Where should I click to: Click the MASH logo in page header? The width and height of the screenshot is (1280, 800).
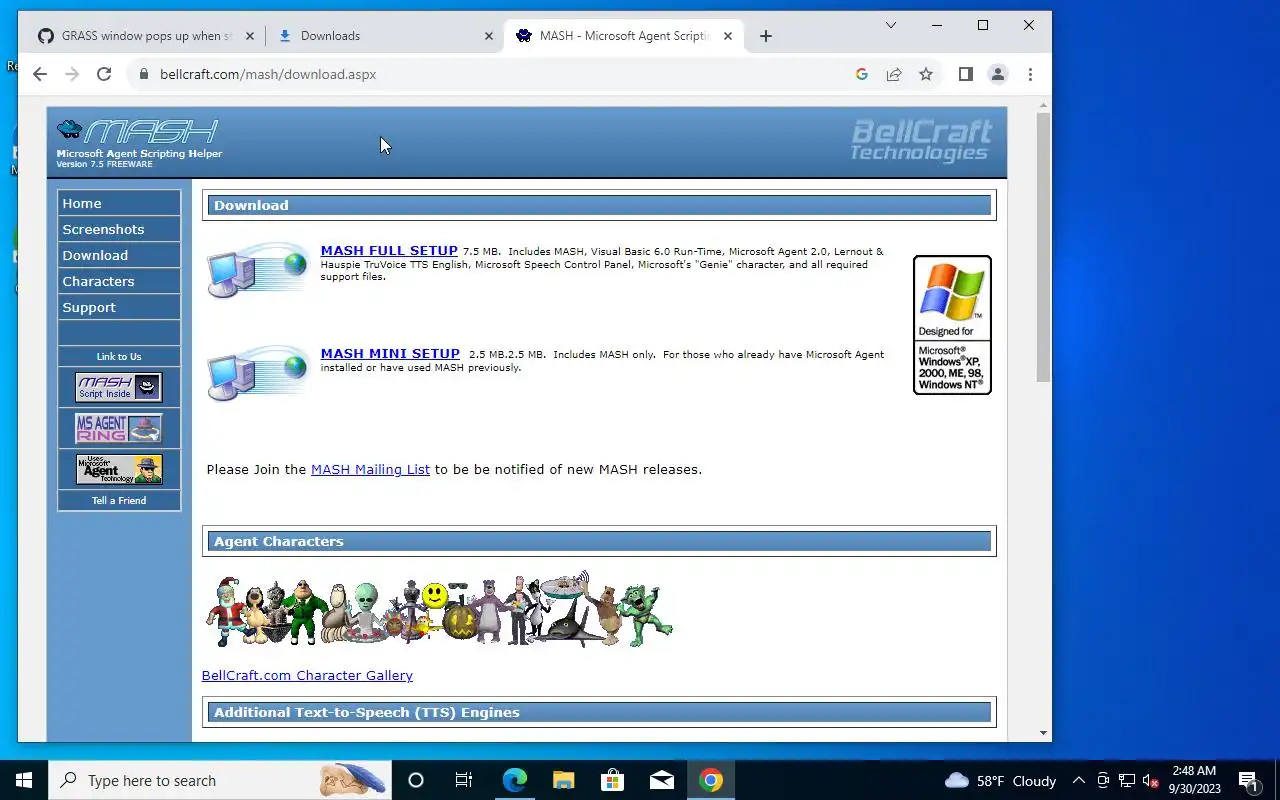coord(139,143)
